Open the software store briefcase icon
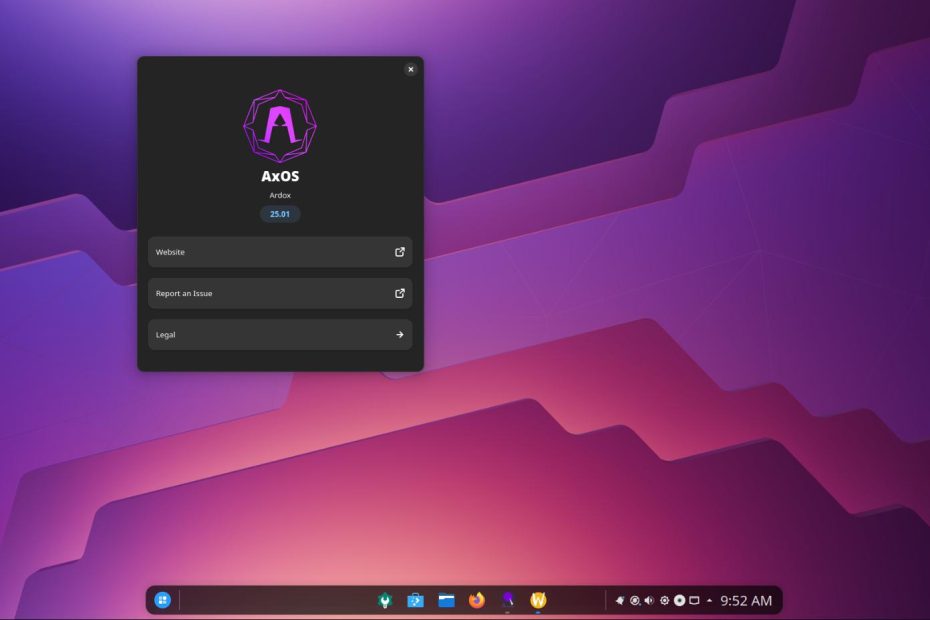This screenshot has height=620, width=930. [415, 600]
